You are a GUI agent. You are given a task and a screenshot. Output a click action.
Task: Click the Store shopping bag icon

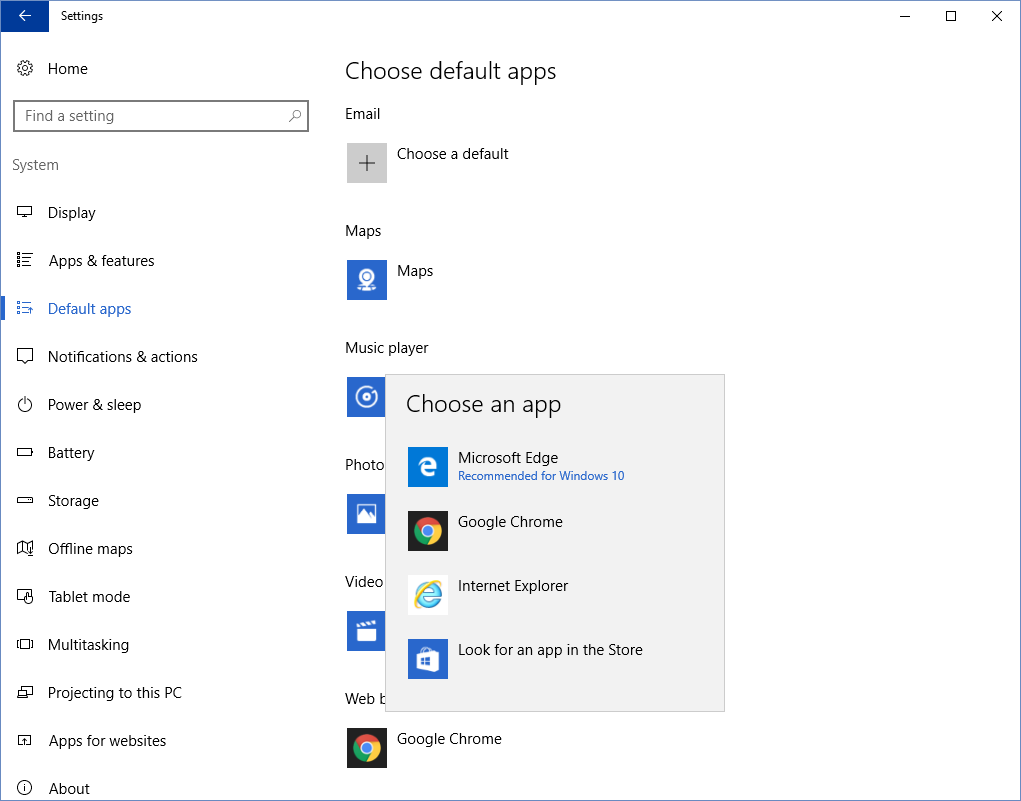click(x=427, y=659)
